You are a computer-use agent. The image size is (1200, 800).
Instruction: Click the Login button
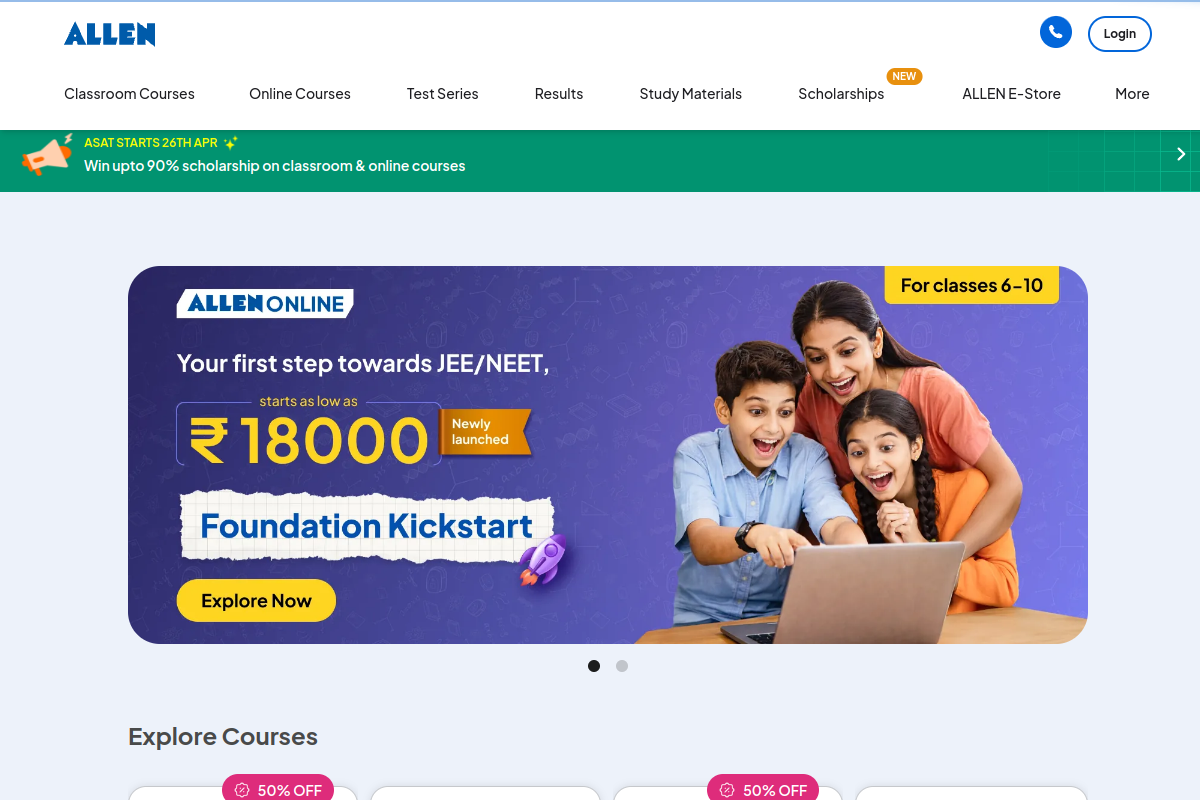tap(1120, 34)
